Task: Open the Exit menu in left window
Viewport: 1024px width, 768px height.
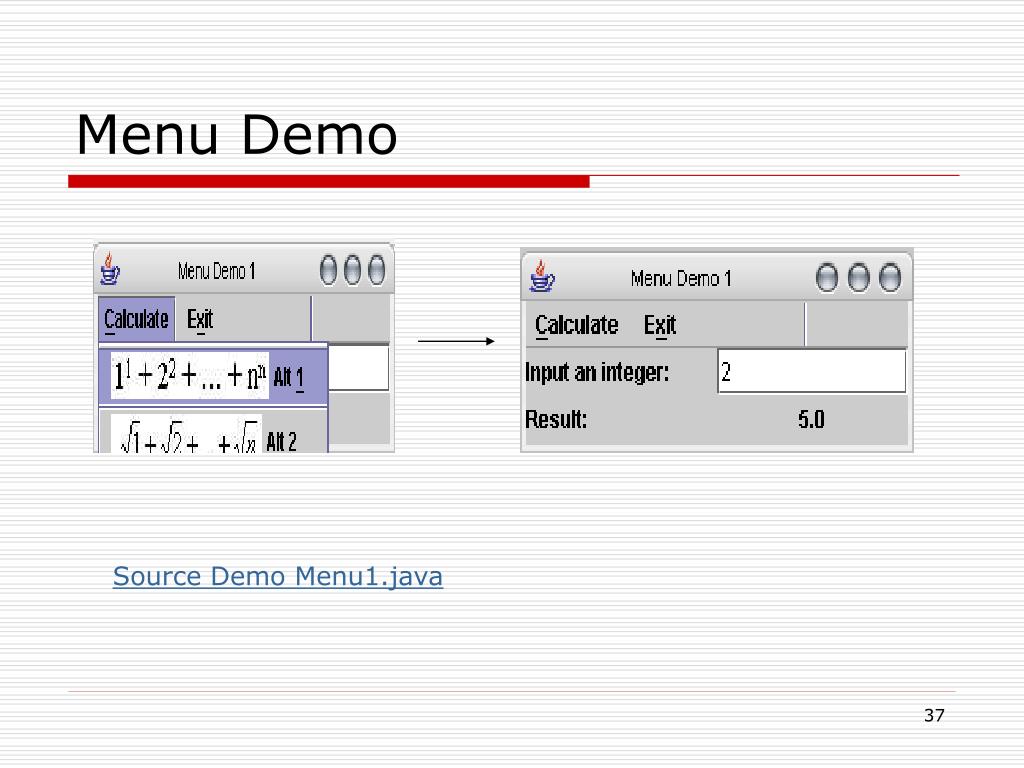Action: point(200,319)
